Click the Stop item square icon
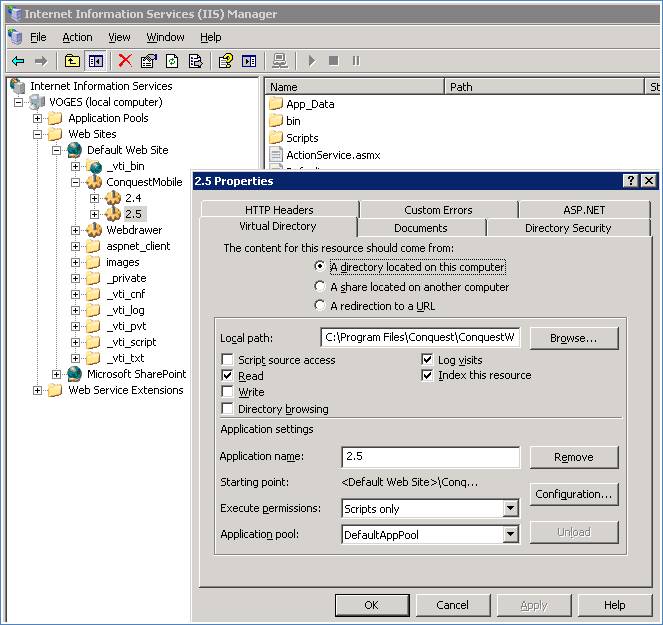This screenshot has width=663, height=625. (x=334, y=61)
